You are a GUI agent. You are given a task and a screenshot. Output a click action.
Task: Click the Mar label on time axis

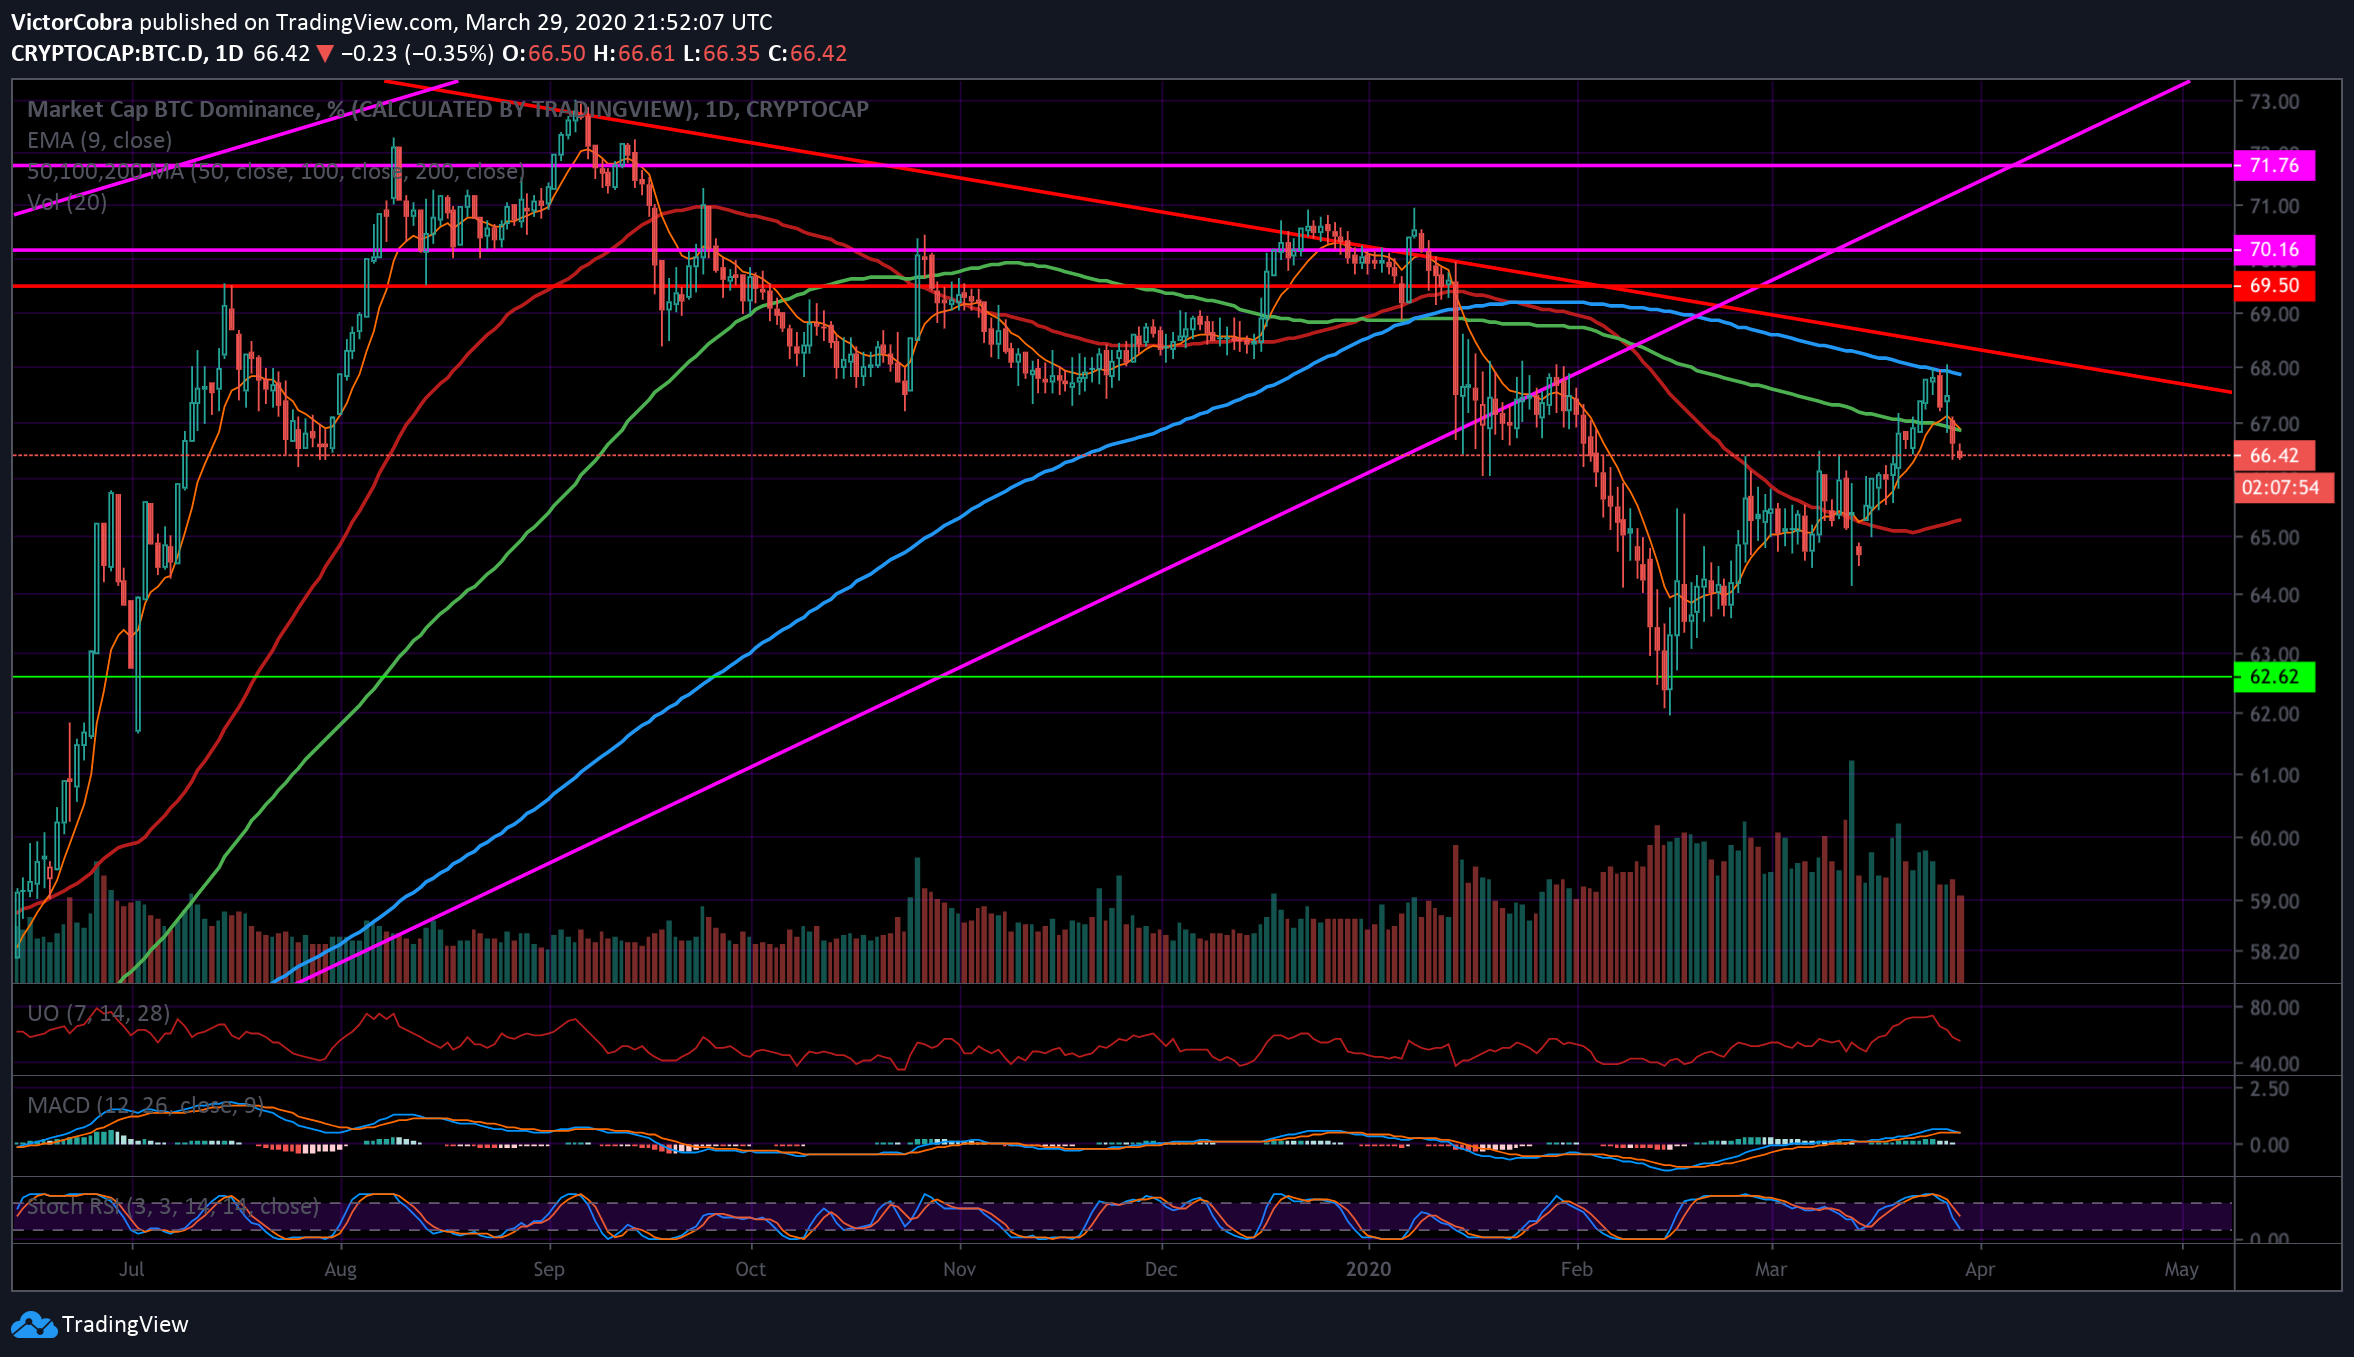(x=1770, y=1269)
